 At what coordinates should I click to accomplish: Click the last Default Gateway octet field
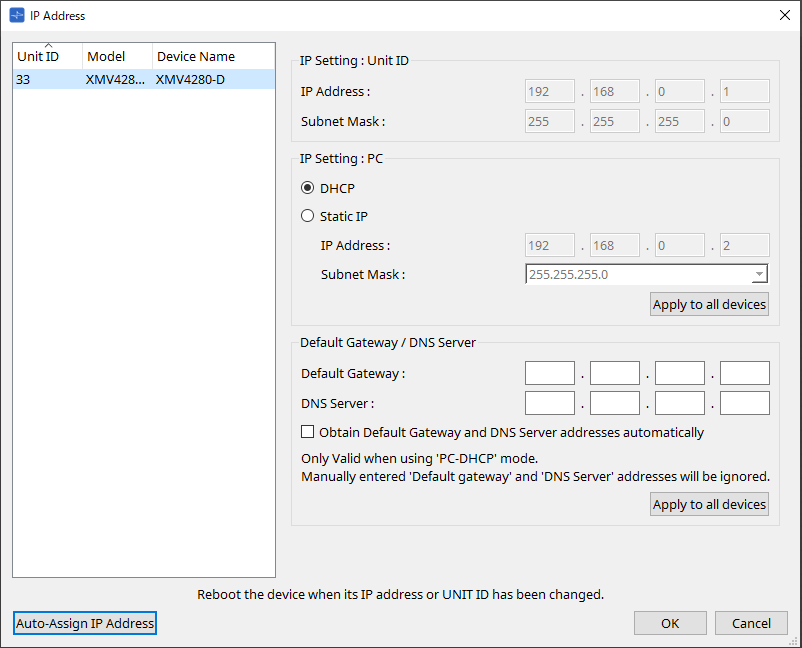tap(744, 373)
